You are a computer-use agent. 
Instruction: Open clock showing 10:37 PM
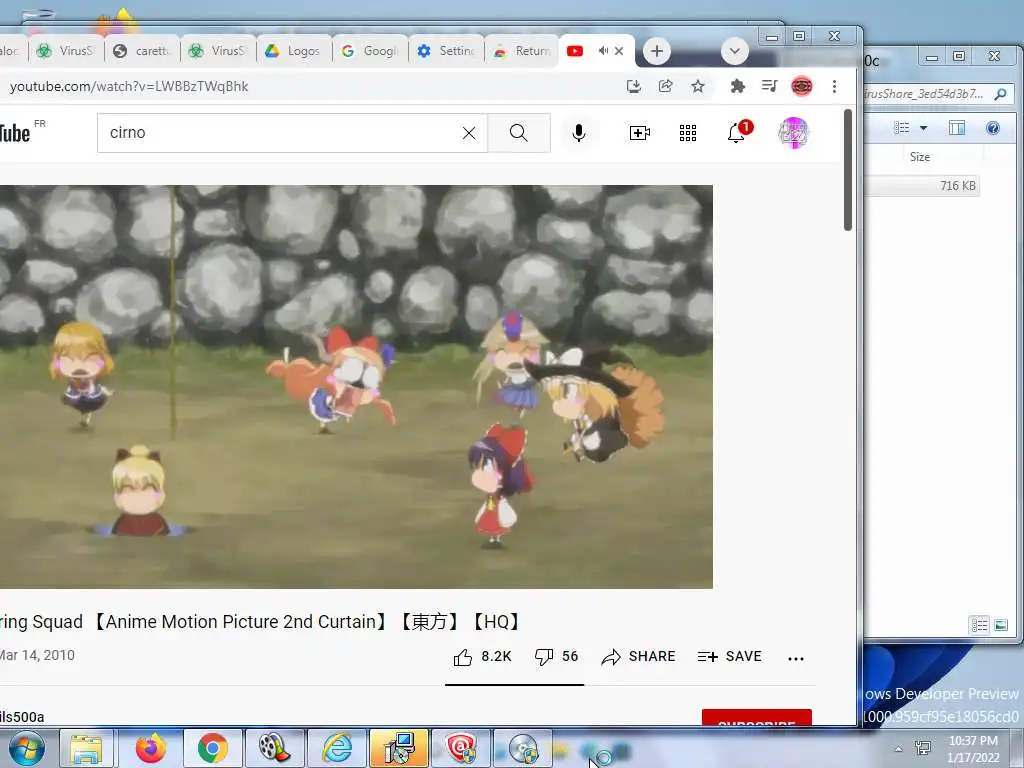pyautogui.click(x=973, y=749)
